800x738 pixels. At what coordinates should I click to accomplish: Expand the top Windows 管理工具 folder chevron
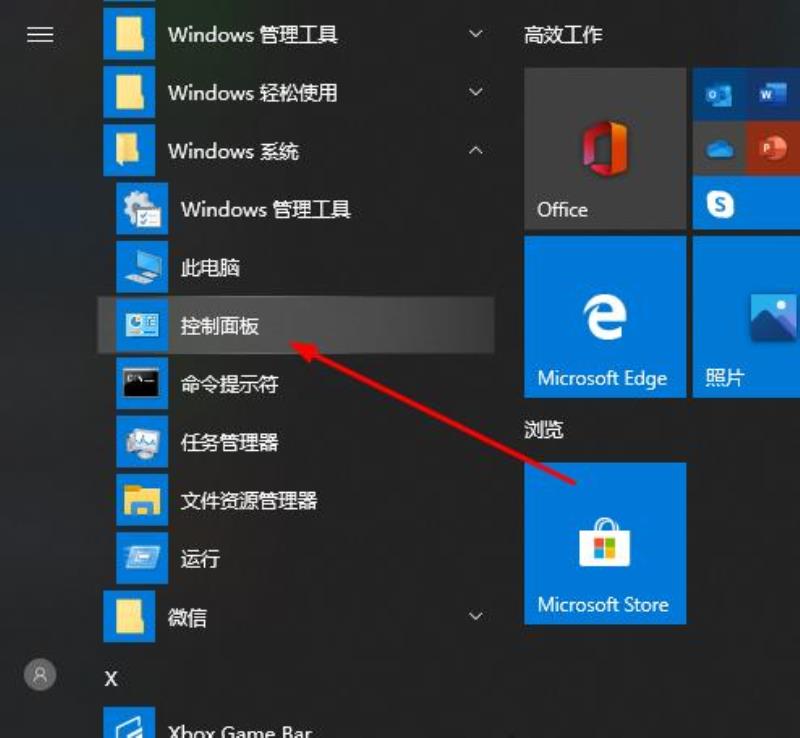click(476, 34)
